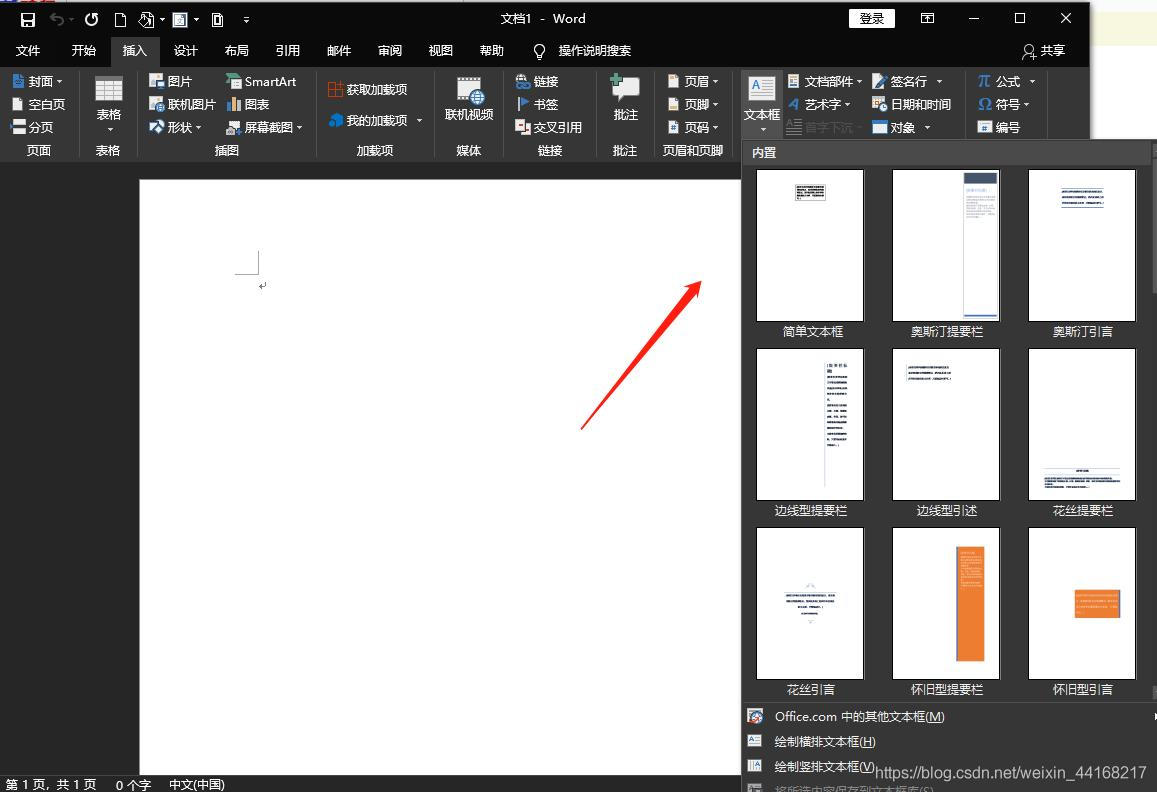Click the 图片 (Picture) insert button
This screenshot has height=792, width=1157.
click(170, 81)
